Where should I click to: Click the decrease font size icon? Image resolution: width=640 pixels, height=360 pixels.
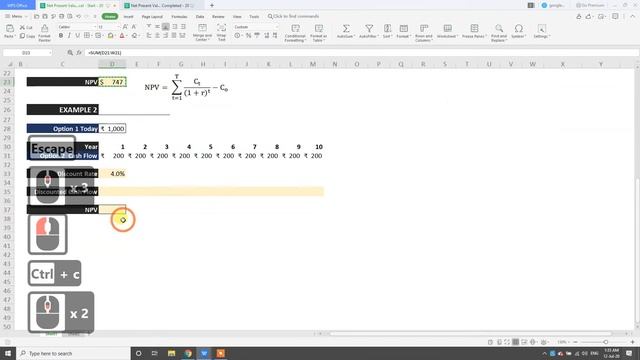point(134,27)
